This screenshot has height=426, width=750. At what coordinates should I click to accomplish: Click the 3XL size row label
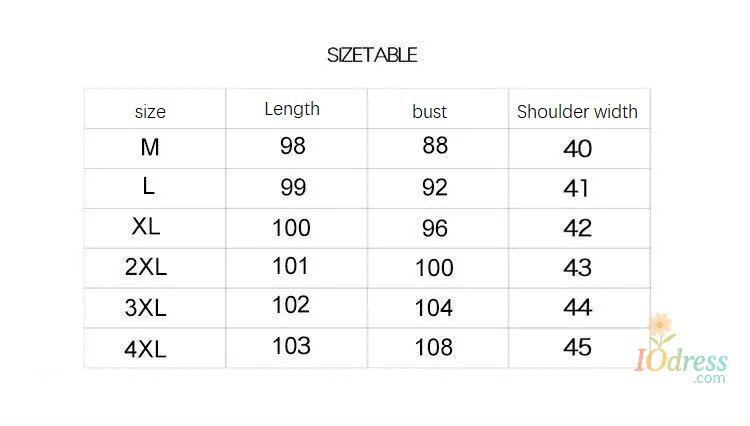tap(146, 308)
